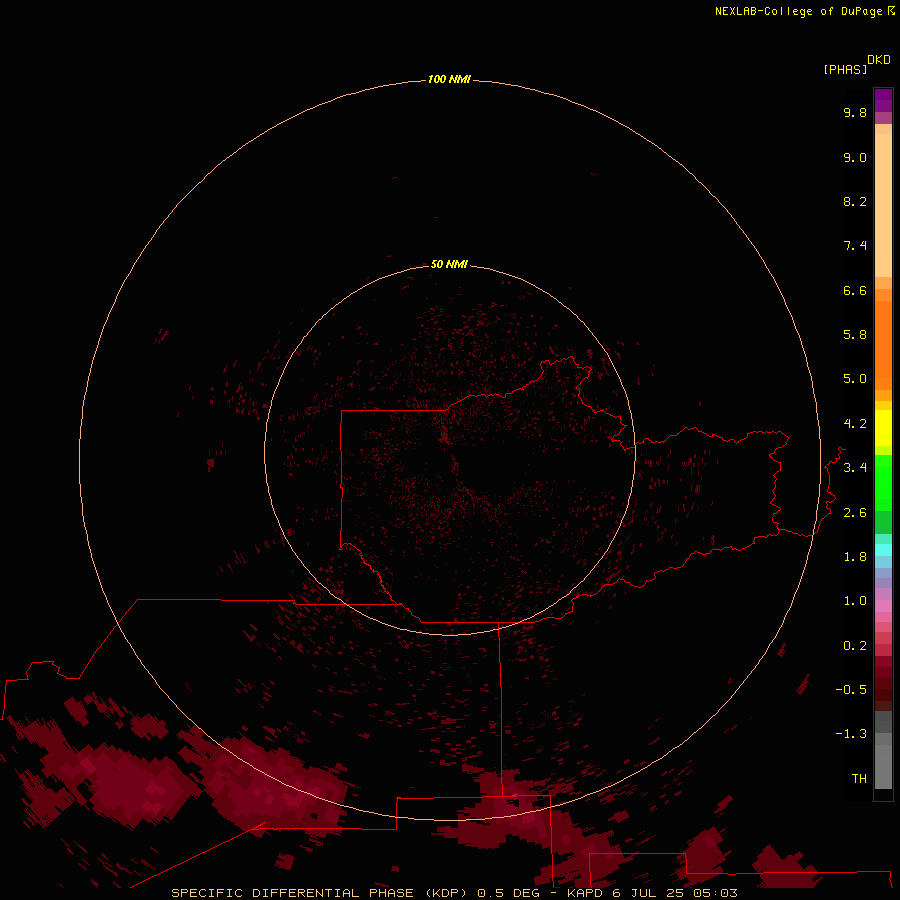
Task: Click the 8.2 legend value
Action: (855, 201)
